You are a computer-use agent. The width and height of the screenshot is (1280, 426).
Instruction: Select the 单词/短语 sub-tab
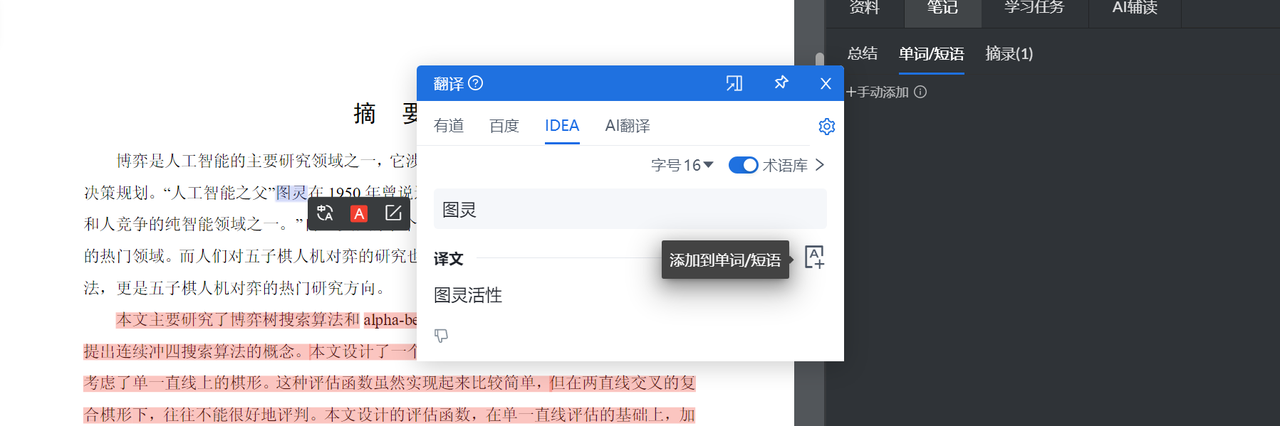click(931, 54)
